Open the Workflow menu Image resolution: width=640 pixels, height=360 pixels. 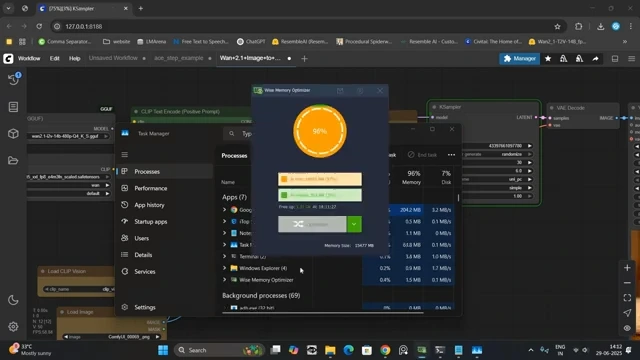pos(29,58)
